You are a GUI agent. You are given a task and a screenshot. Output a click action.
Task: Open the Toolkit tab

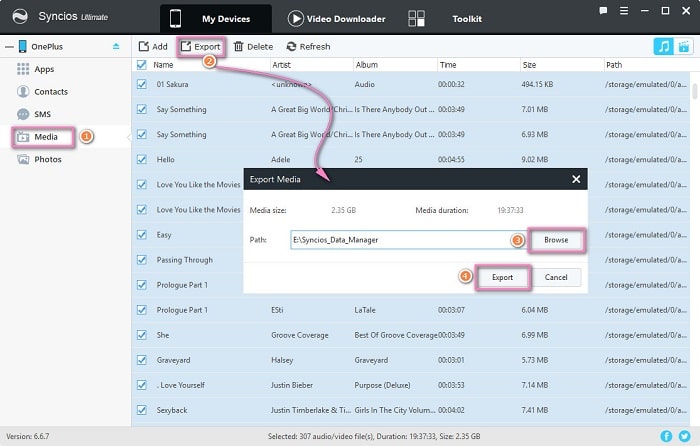click(466, 18)
